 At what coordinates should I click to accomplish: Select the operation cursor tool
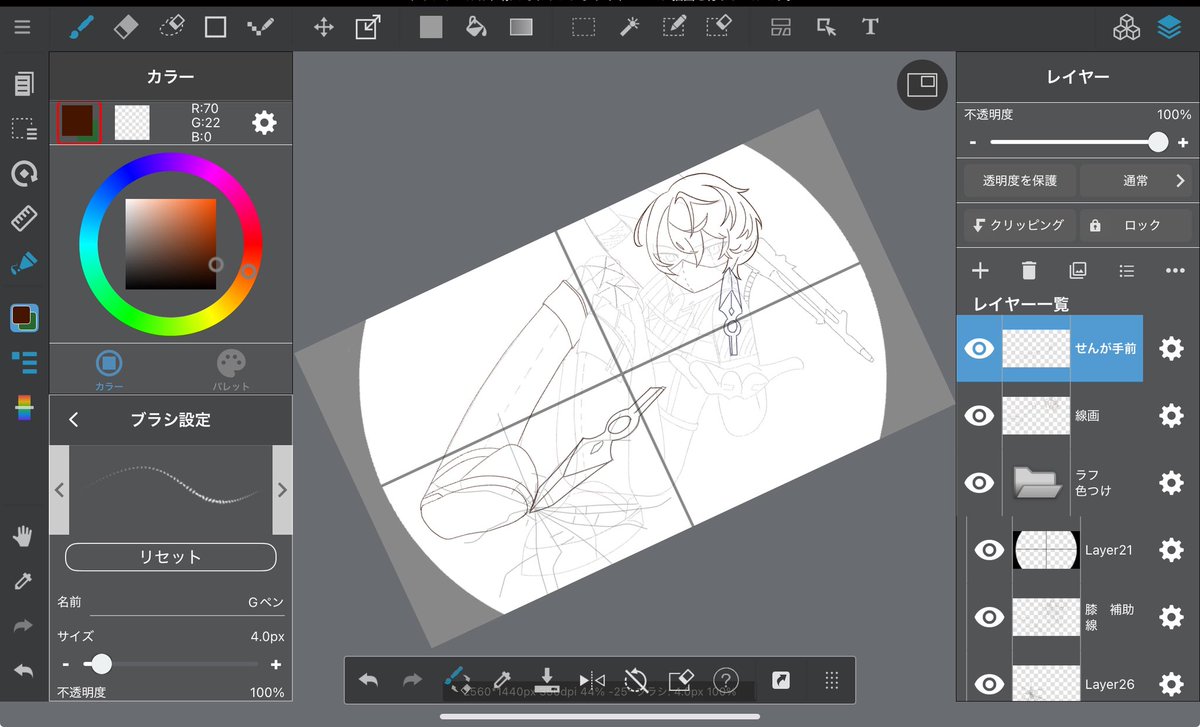(826, 27)
